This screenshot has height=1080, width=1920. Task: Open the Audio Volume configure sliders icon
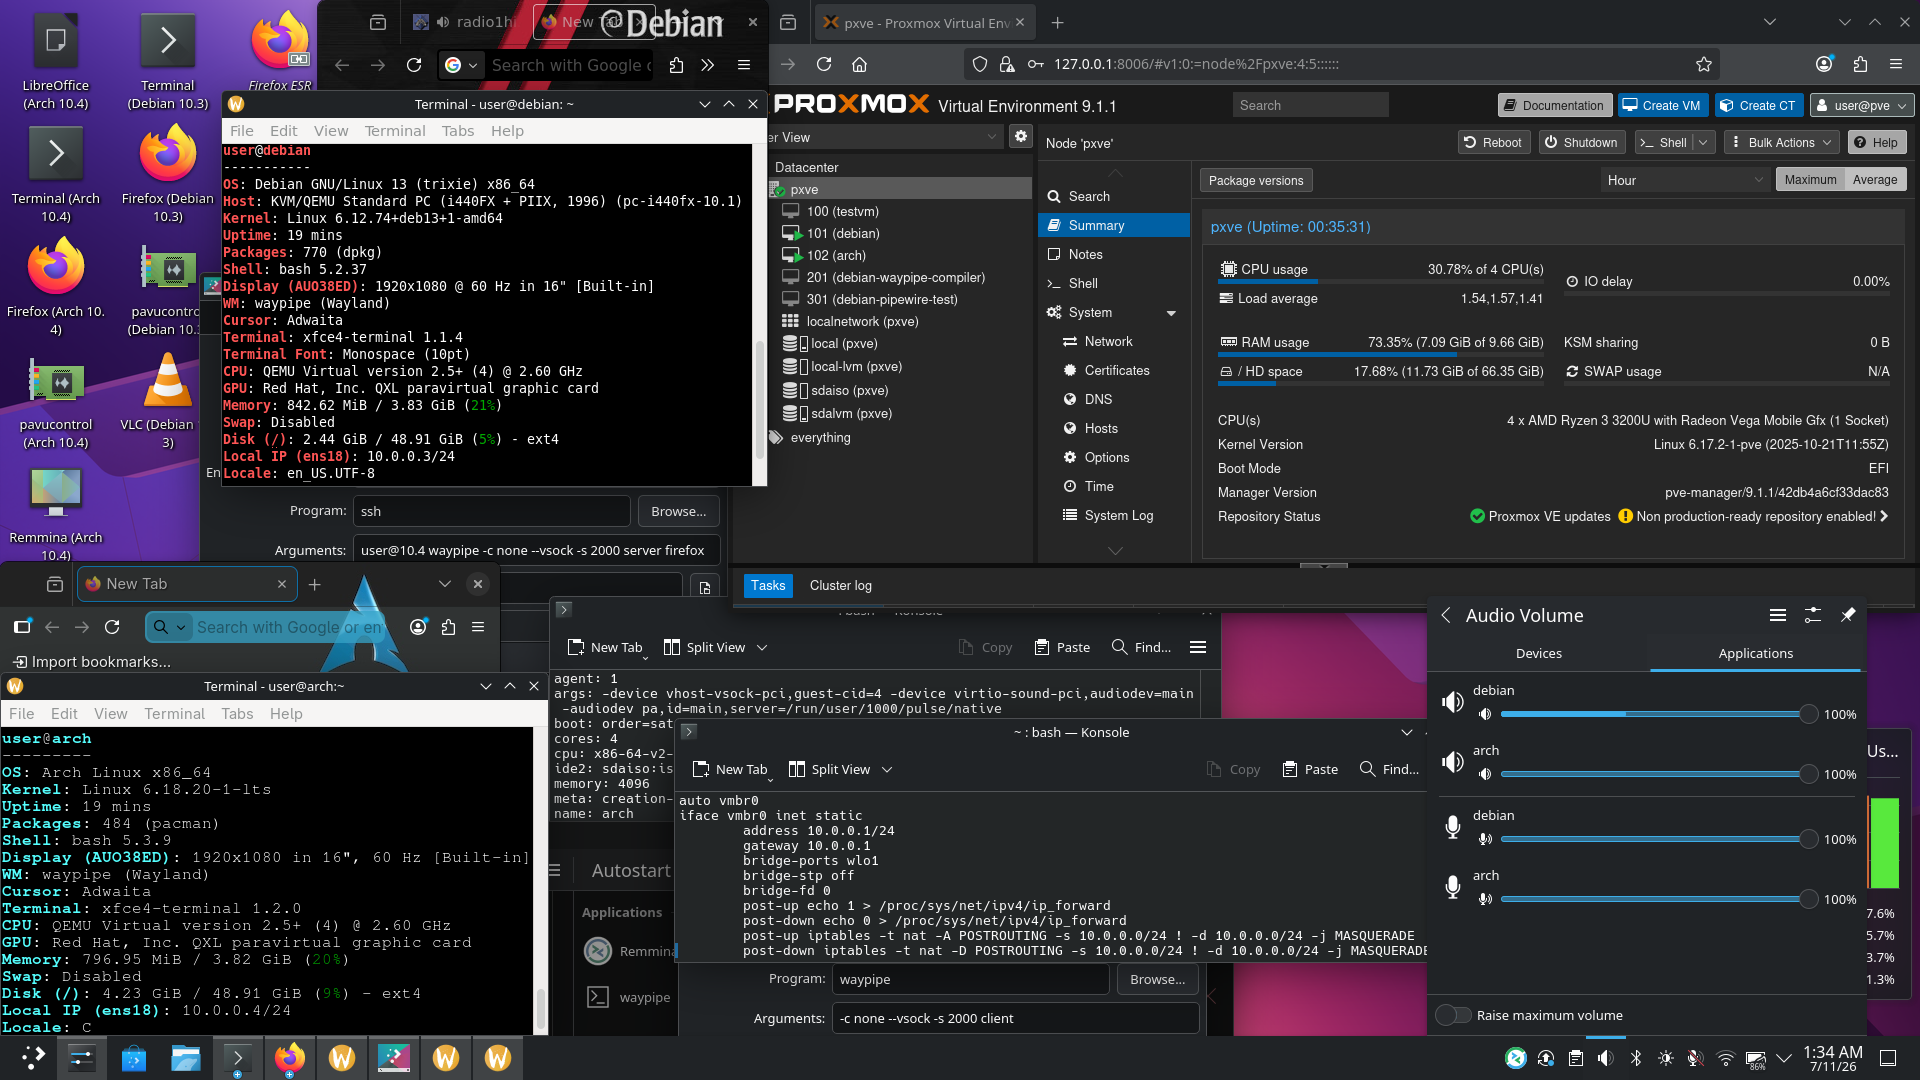tap(1813, 615)
